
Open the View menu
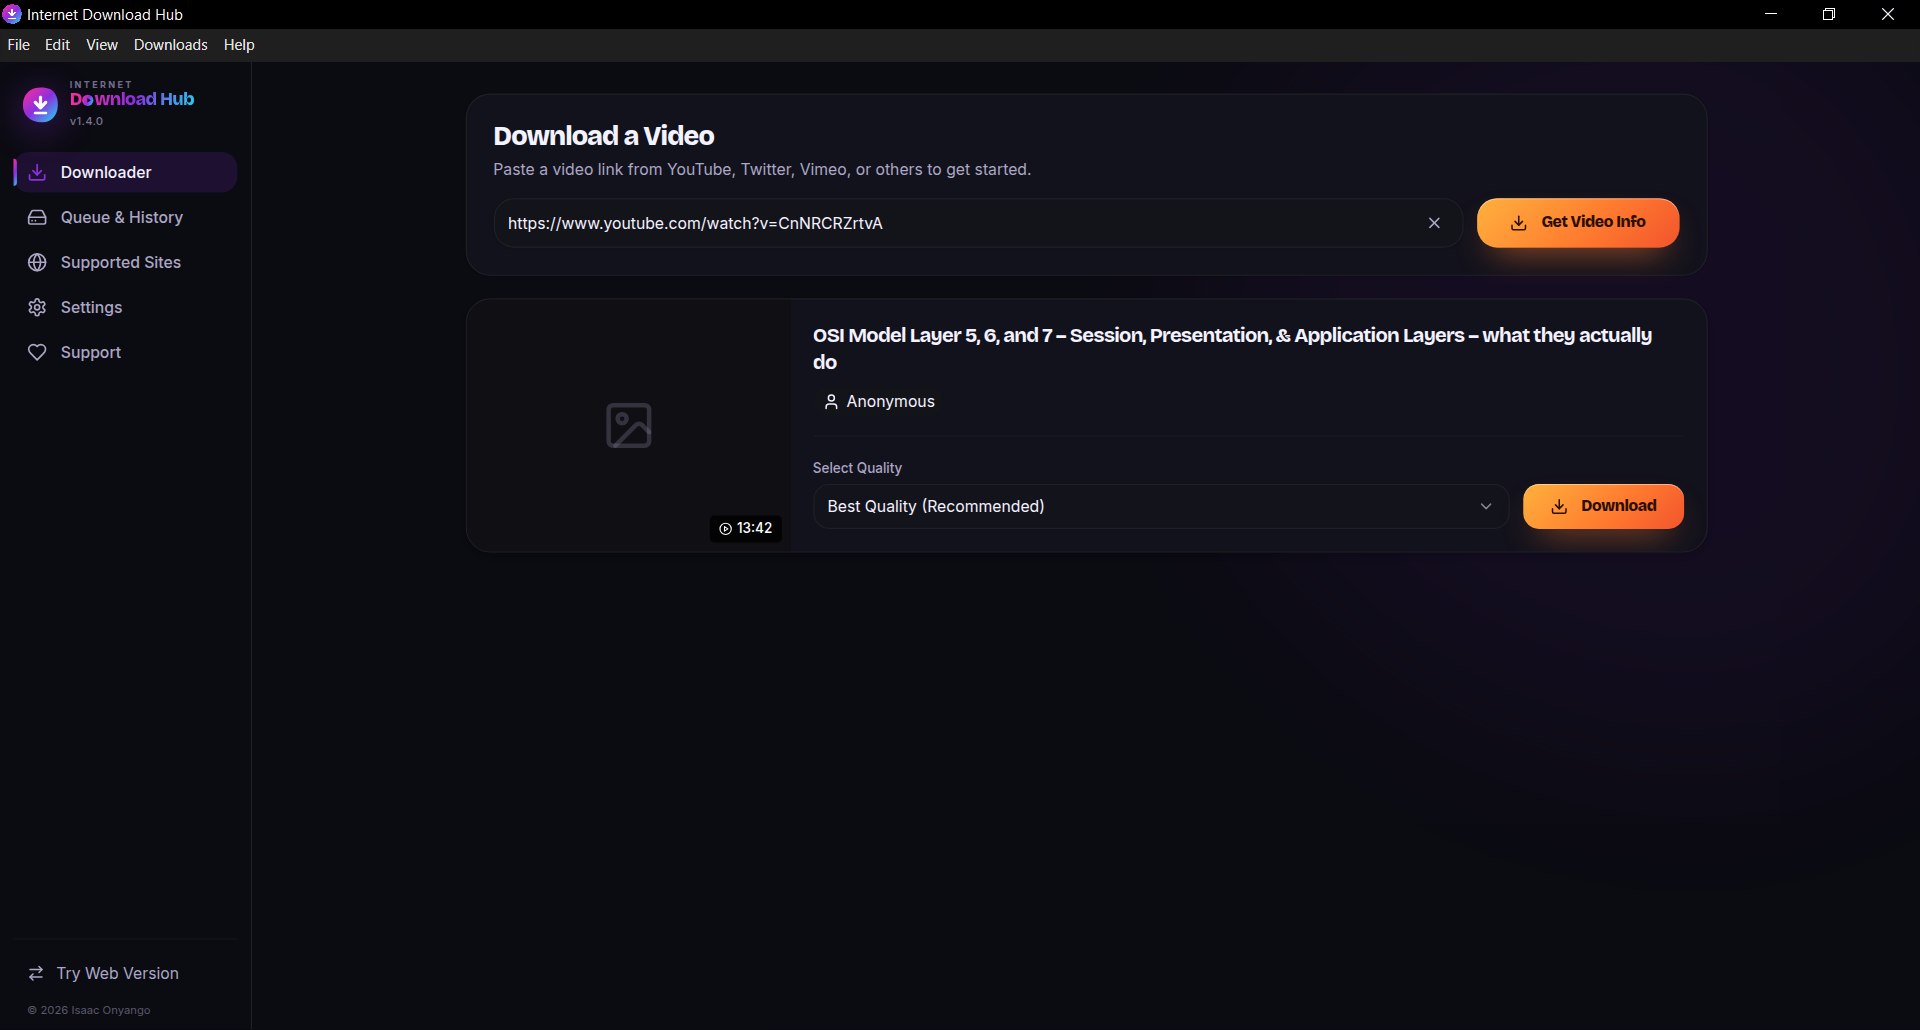102,45
